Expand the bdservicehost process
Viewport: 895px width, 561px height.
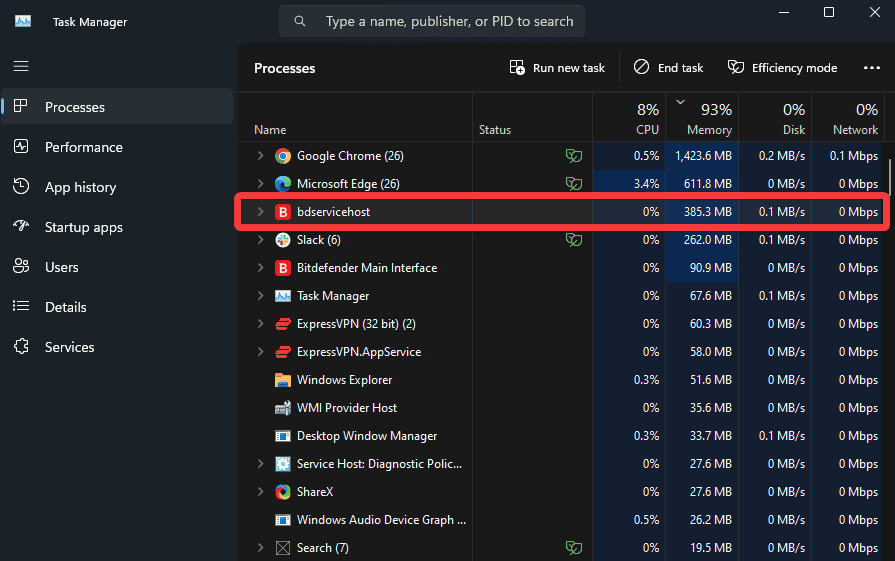(x=260, y=211)
